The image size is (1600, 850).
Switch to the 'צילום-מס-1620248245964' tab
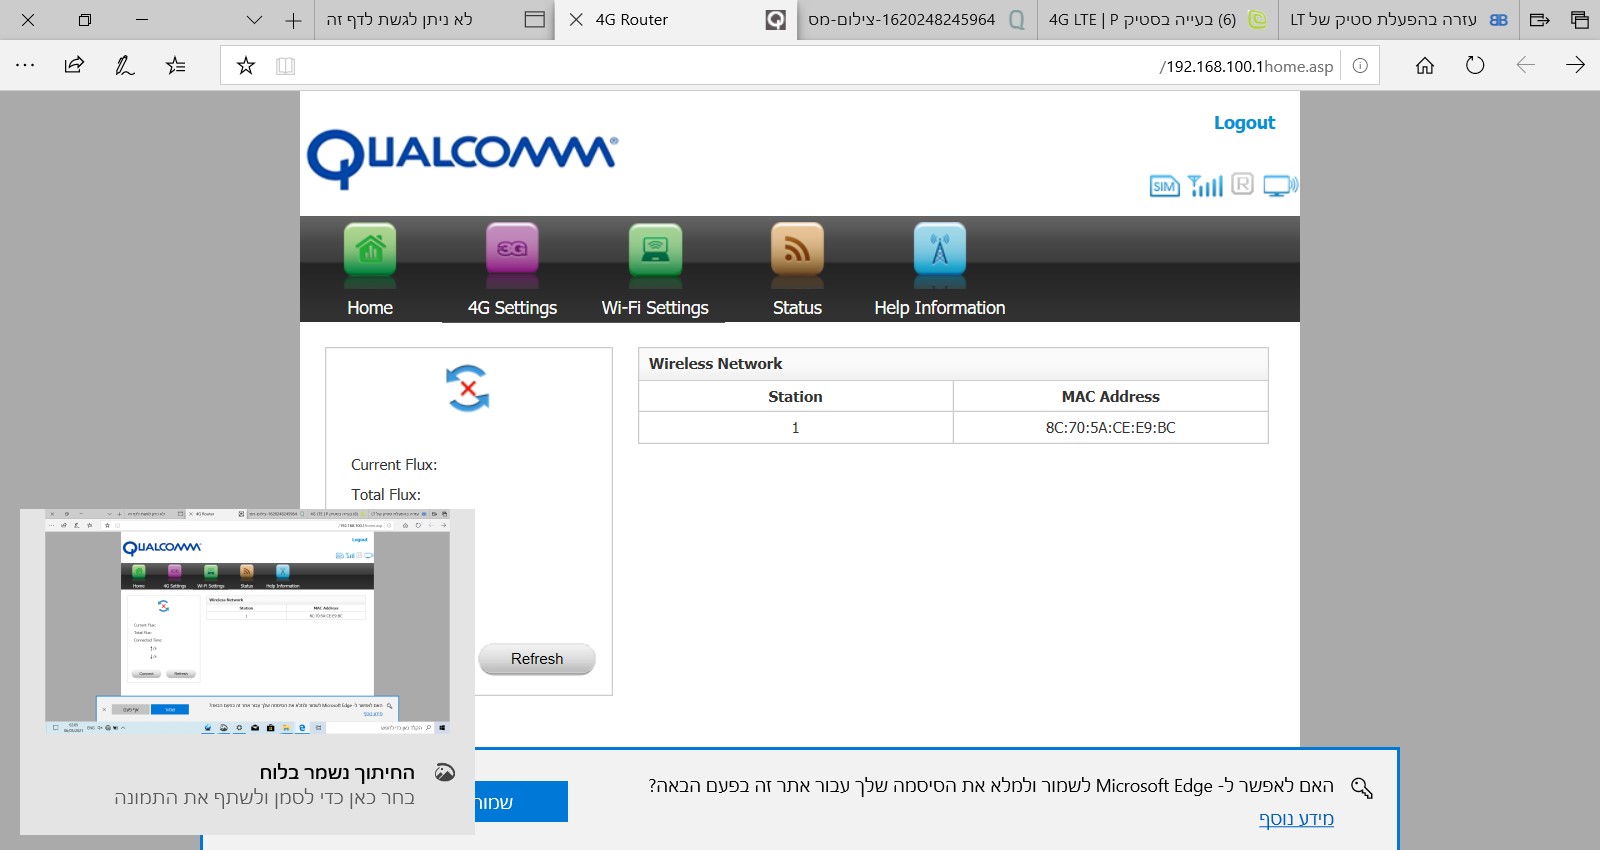[x=915, y=20]
